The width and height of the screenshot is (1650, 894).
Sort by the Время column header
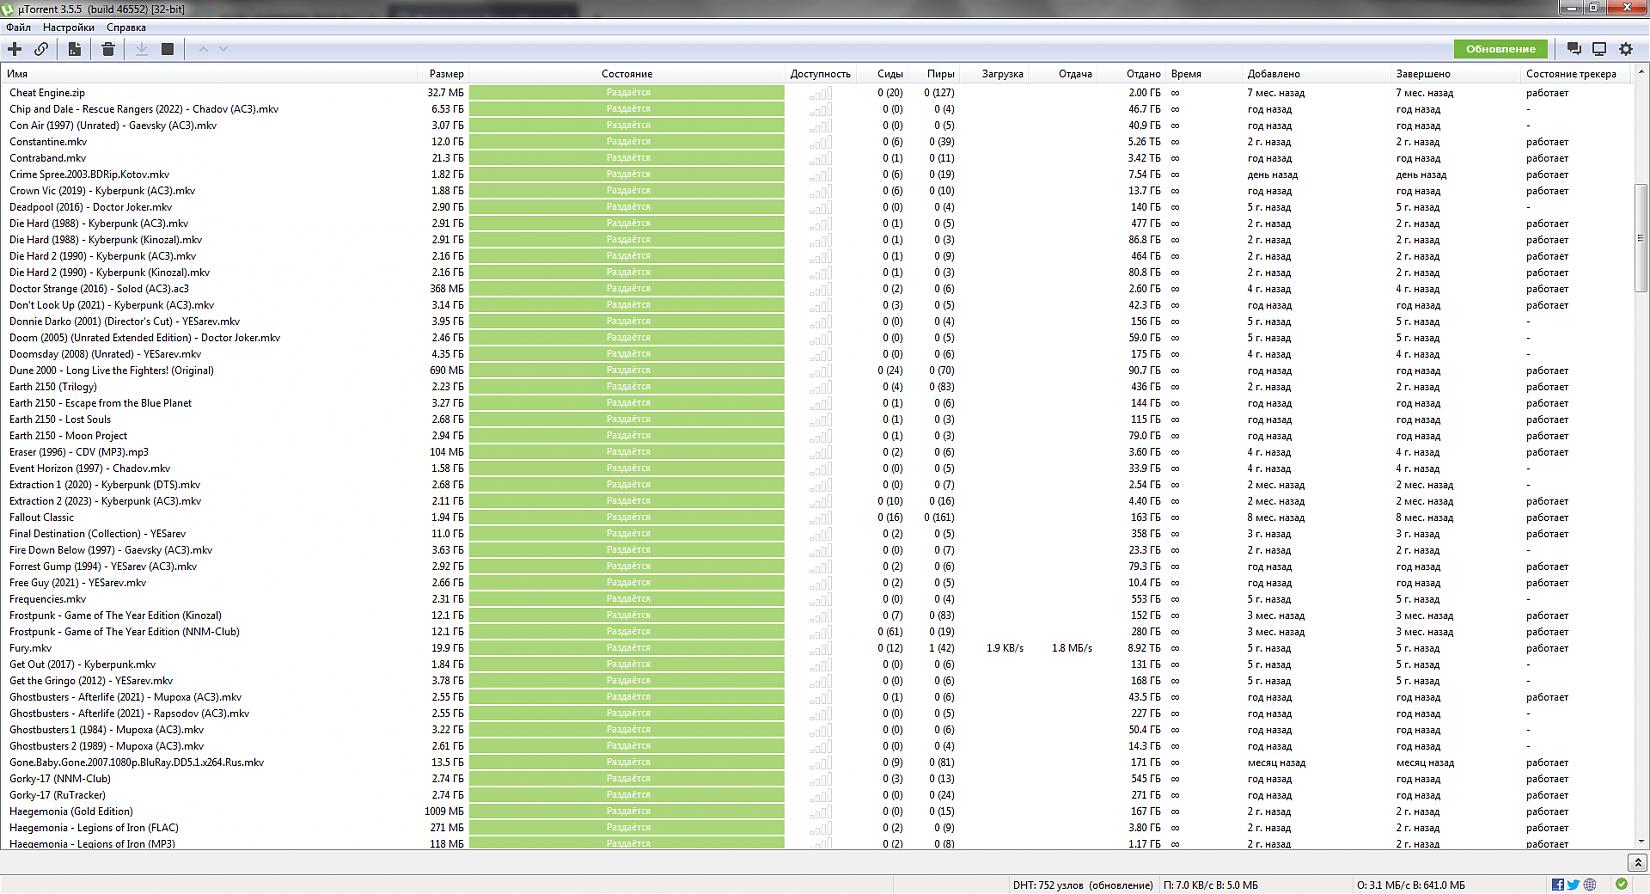1186,74
